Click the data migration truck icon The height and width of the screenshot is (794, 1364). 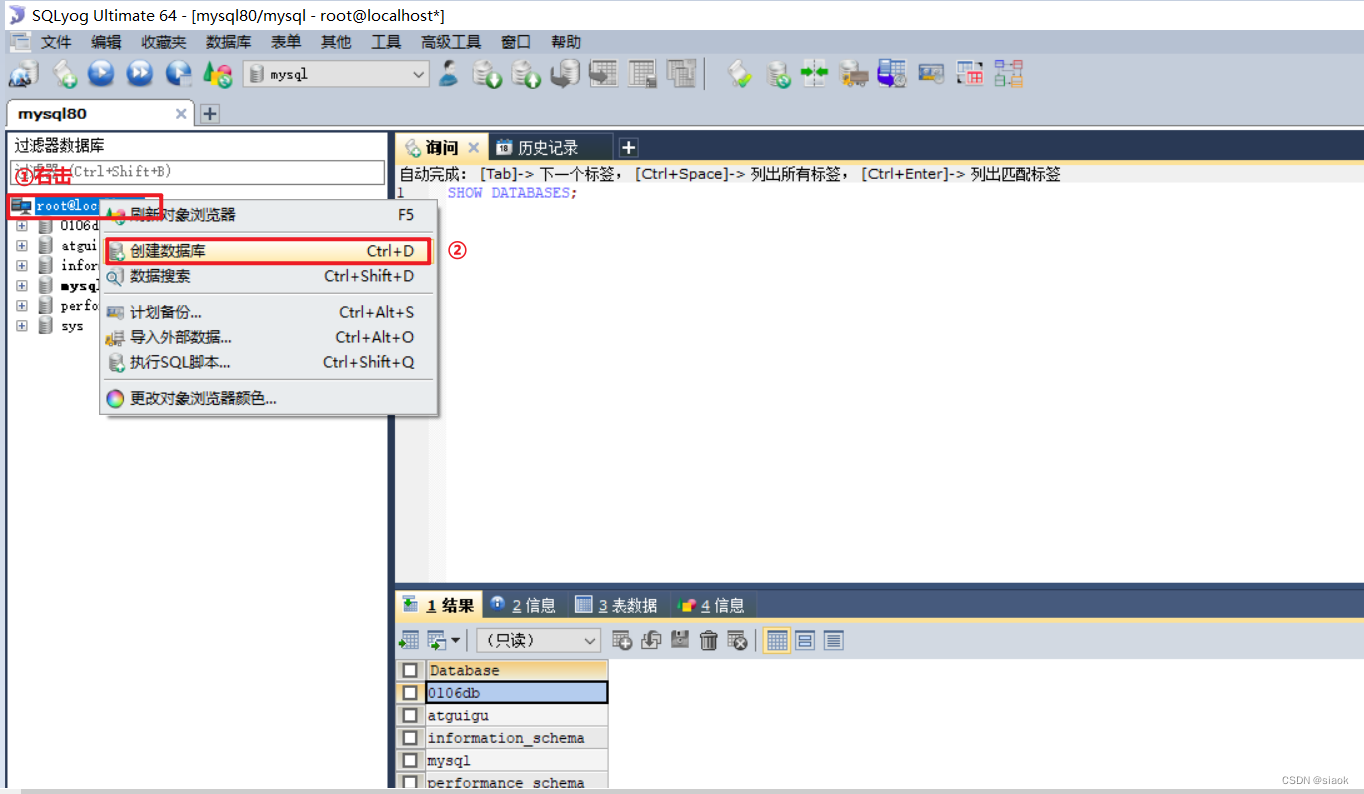click(x=853, y=73)
